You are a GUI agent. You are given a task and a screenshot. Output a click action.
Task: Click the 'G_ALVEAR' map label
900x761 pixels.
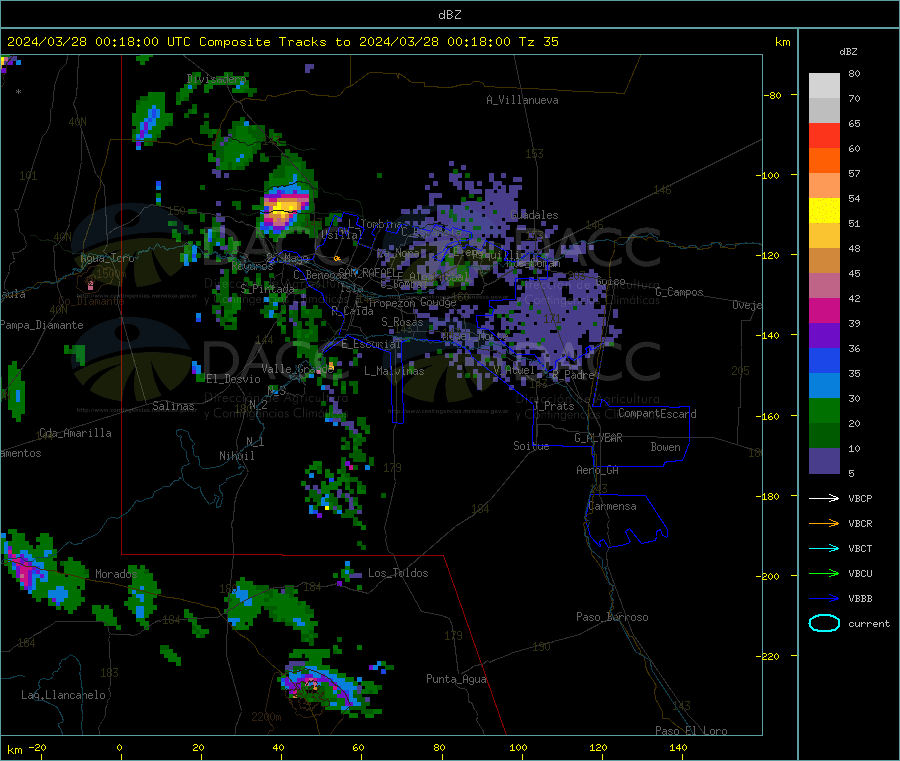(598, 438)
